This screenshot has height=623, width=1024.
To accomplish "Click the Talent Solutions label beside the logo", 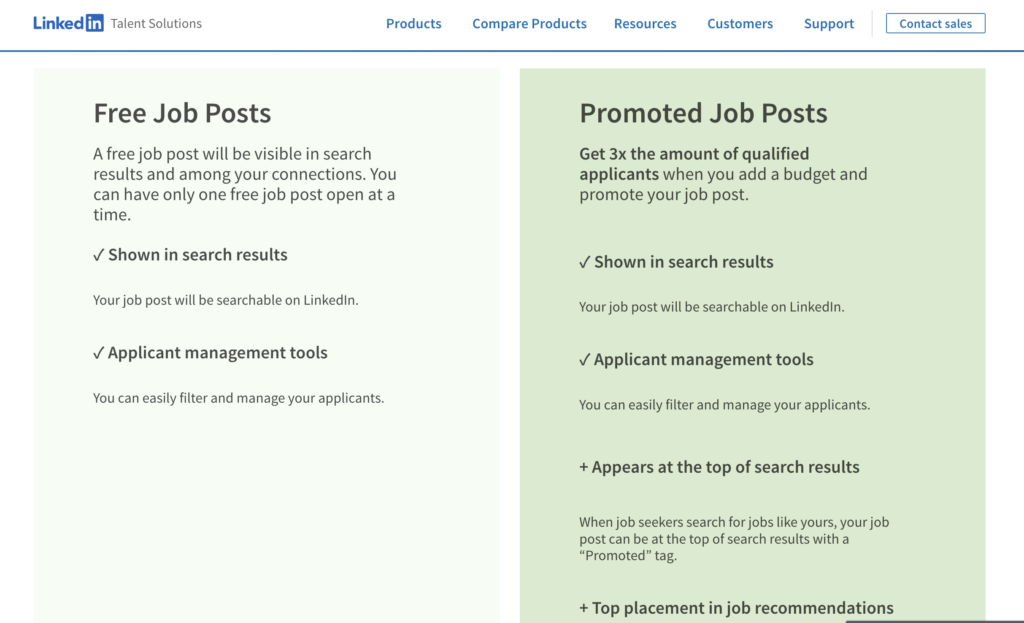I will pos(156,23).
